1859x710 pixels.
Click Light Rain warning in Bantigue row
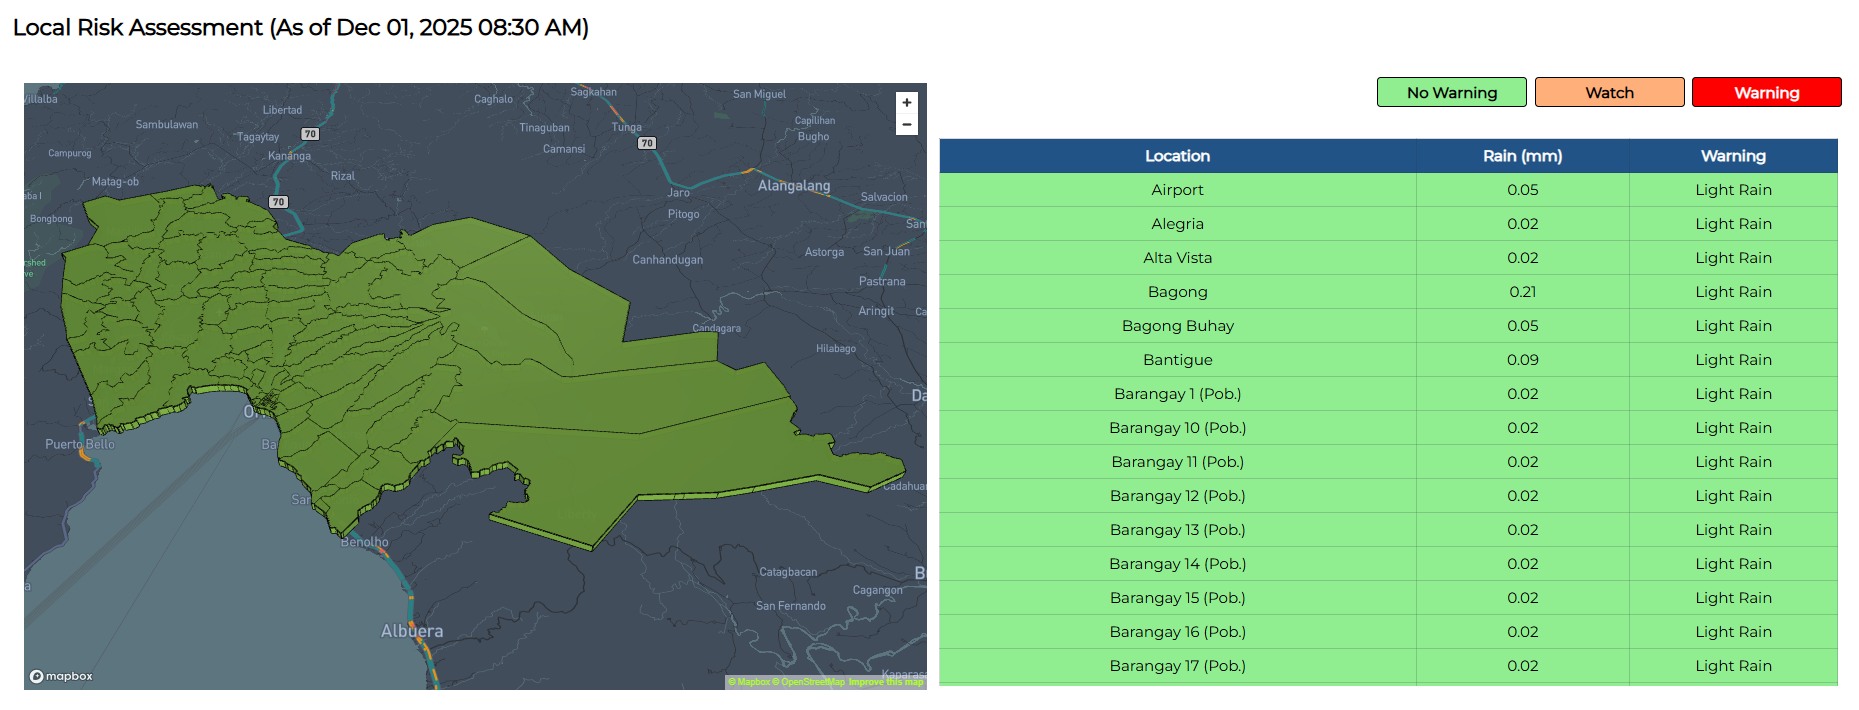[x=1733, y=360]
